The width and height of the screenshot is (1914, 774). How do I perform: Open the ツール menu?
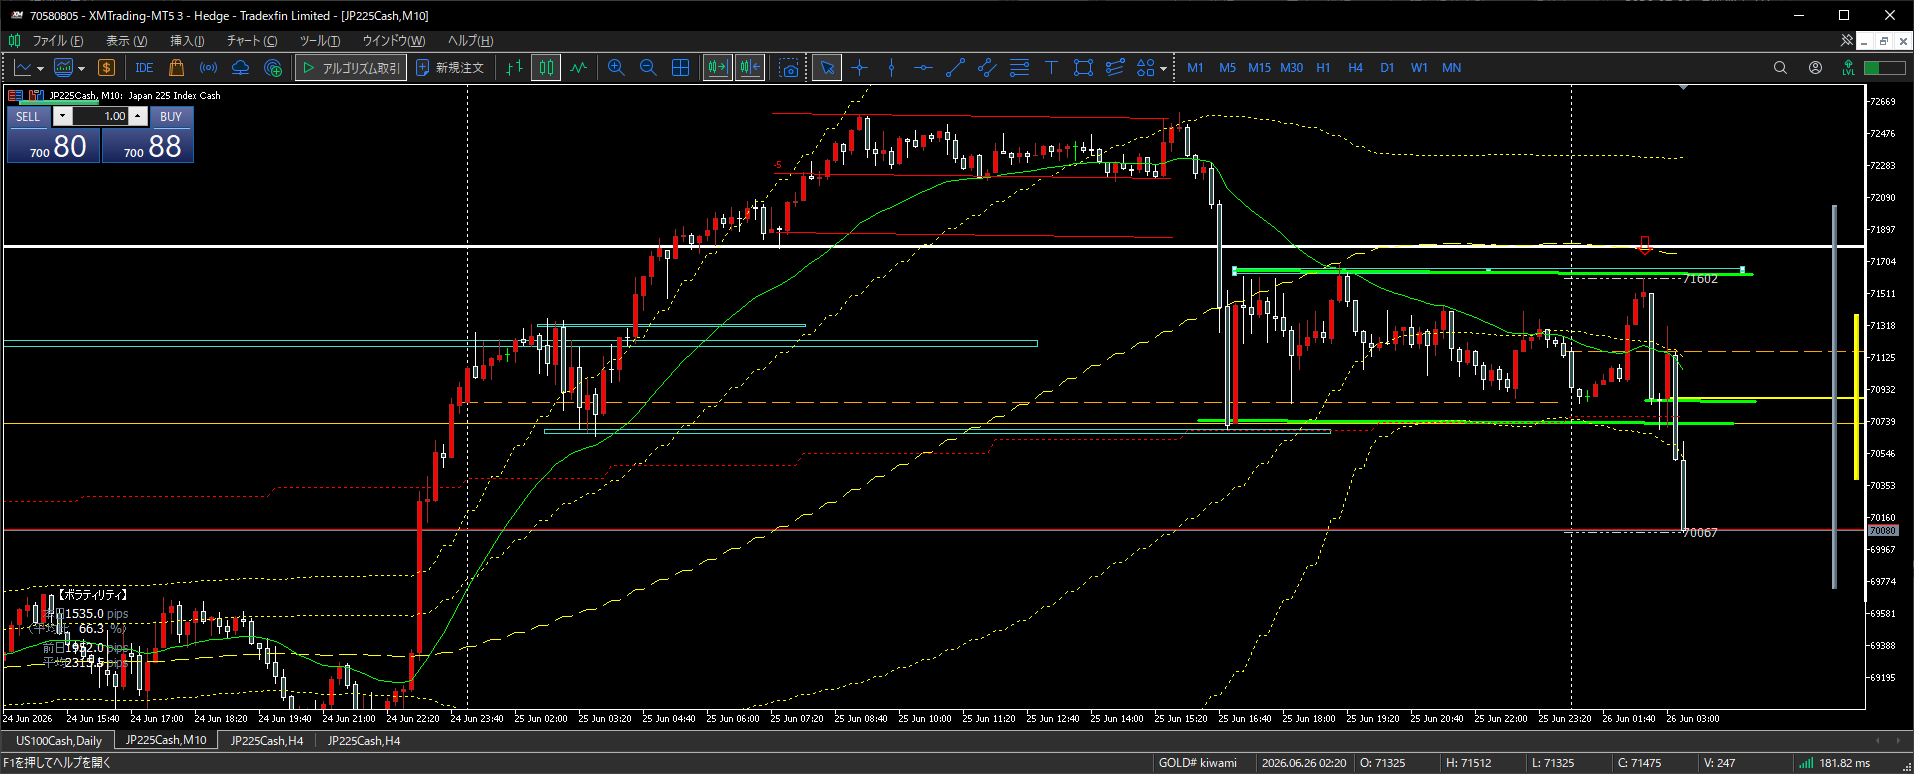click(x=320, y=41)
